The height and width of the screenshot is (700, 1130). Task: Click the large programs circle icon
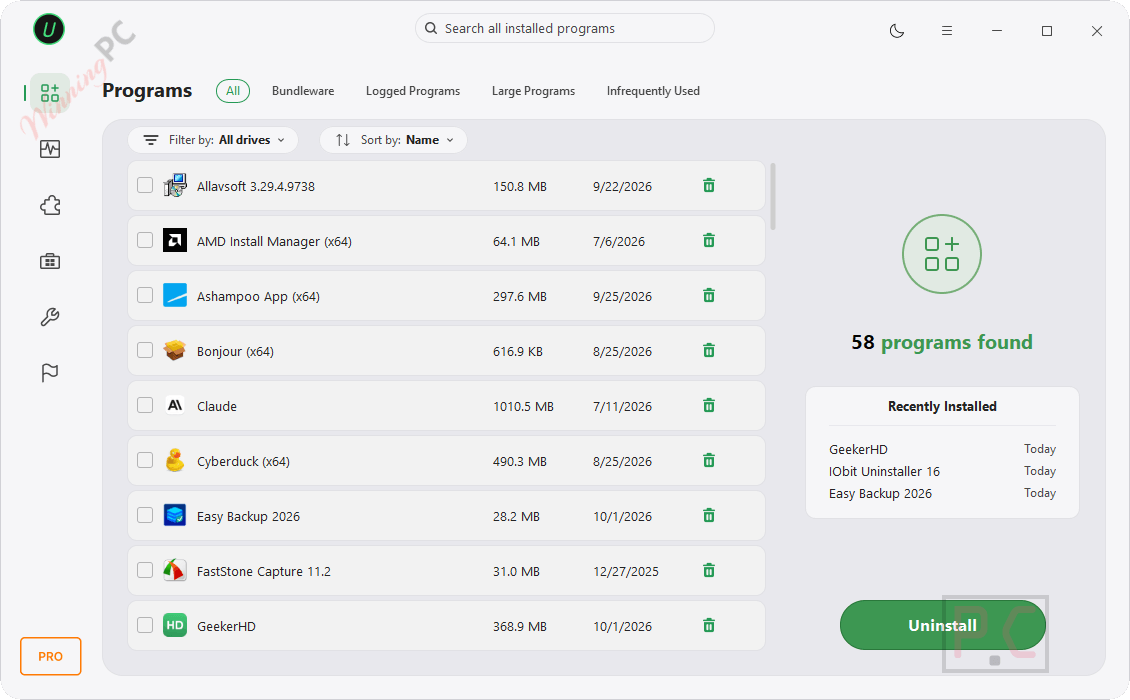942,254
